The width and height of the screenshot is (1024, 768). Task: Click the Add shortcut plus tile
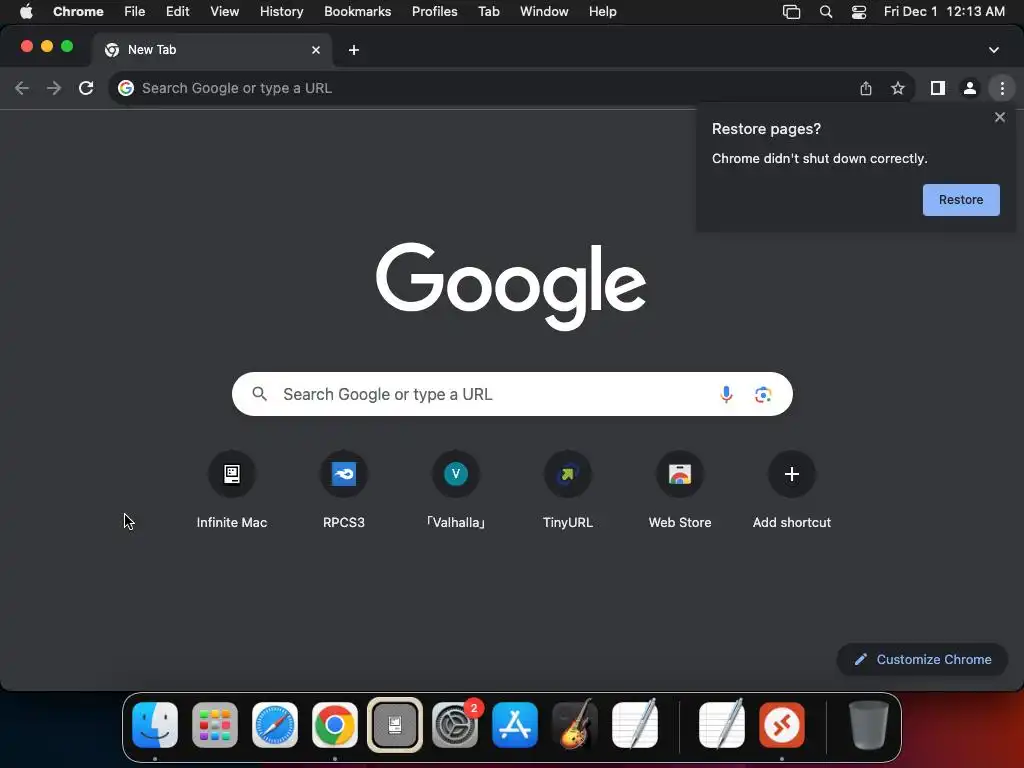click(792, 490)
